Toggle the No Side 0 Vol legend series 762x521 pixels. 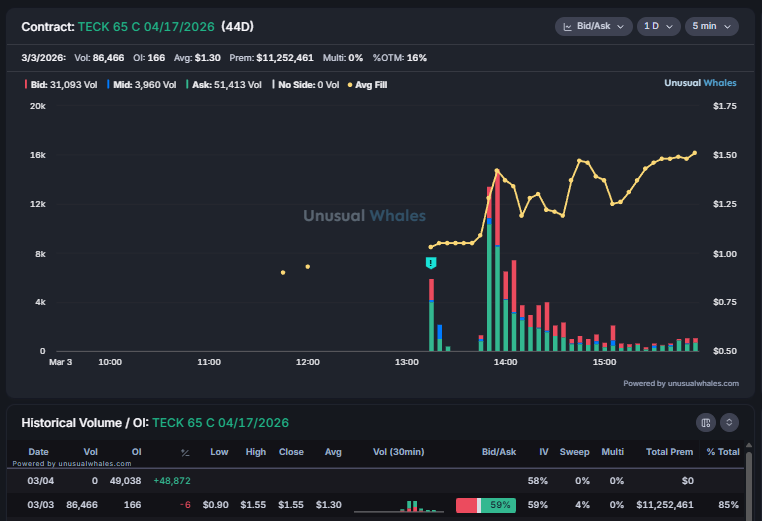coord(306,85)
